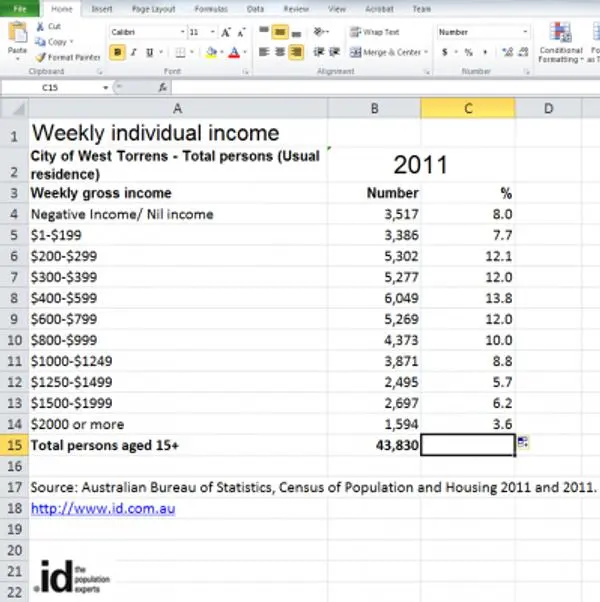Open the Calibri font name dropdown
This screenshot has width=600, height=602.
coord(183,32)
